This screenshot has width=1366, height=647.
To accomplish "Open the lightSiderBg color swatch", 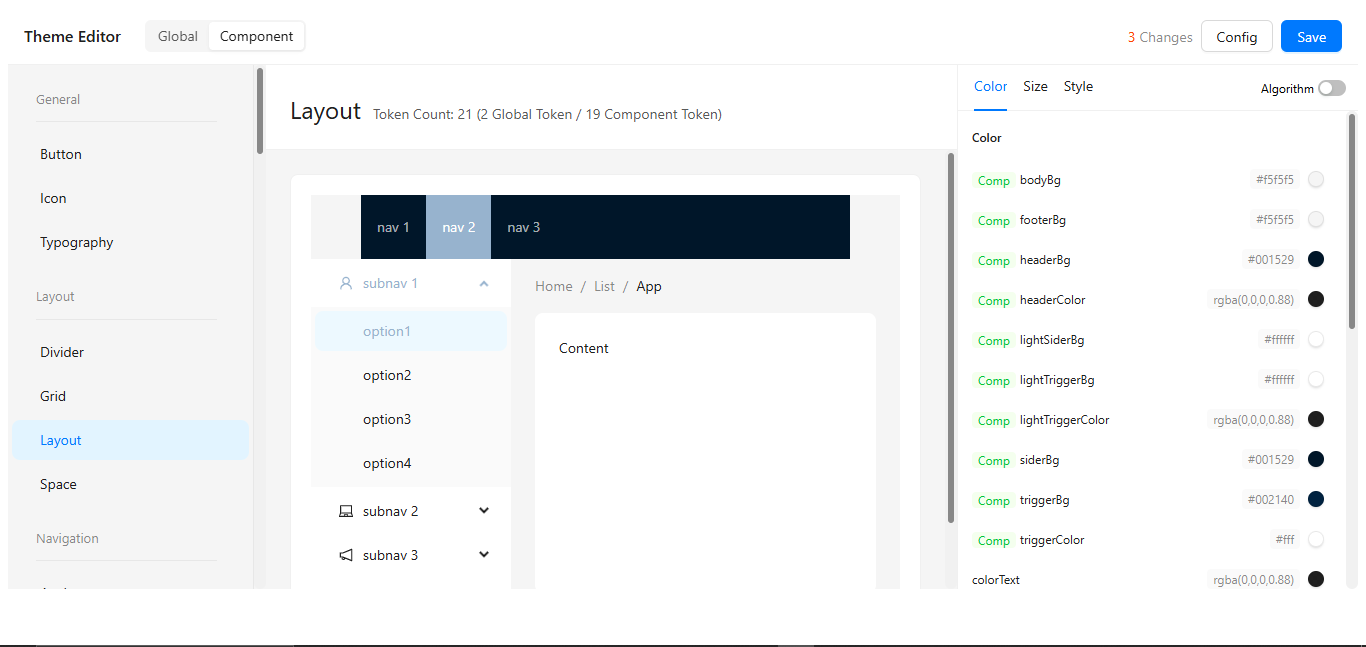I will pos(1316,339).
